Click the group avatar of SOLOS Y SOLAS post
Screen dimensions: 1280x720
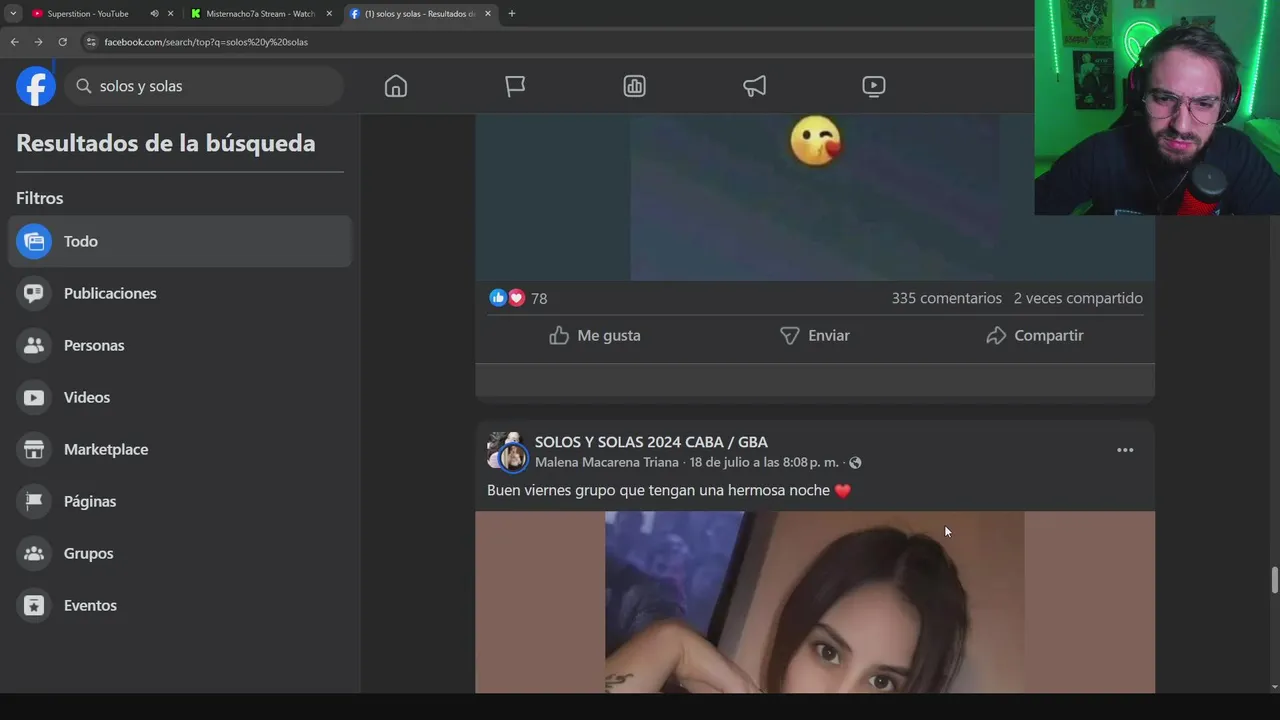click(507, 452)
